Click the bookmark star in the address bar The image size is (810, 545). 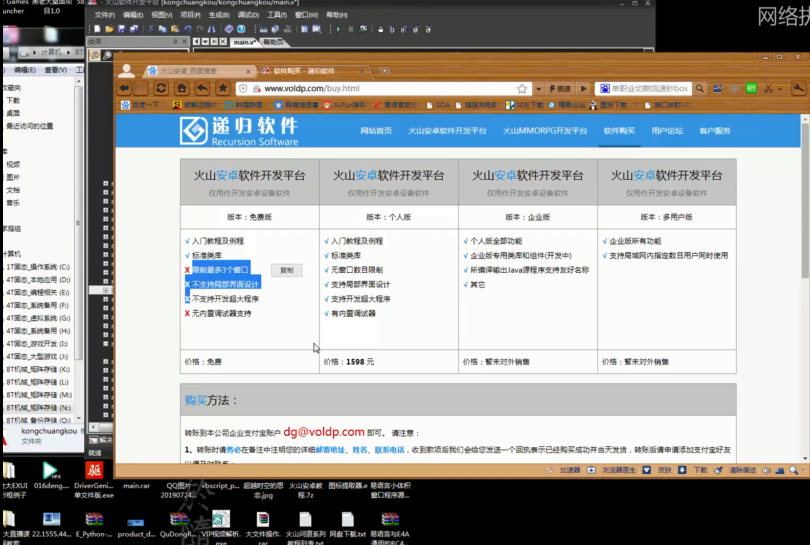(x=521, y=88)
